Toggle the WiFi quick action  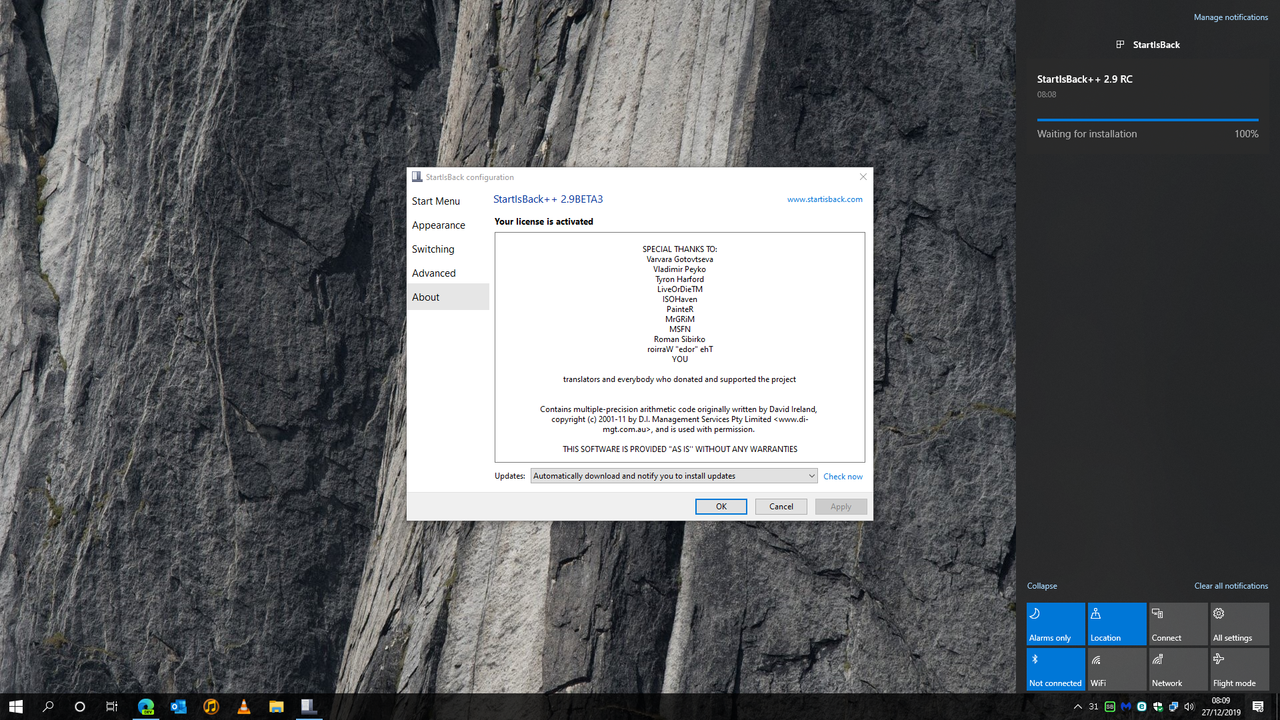point(1118,669)
